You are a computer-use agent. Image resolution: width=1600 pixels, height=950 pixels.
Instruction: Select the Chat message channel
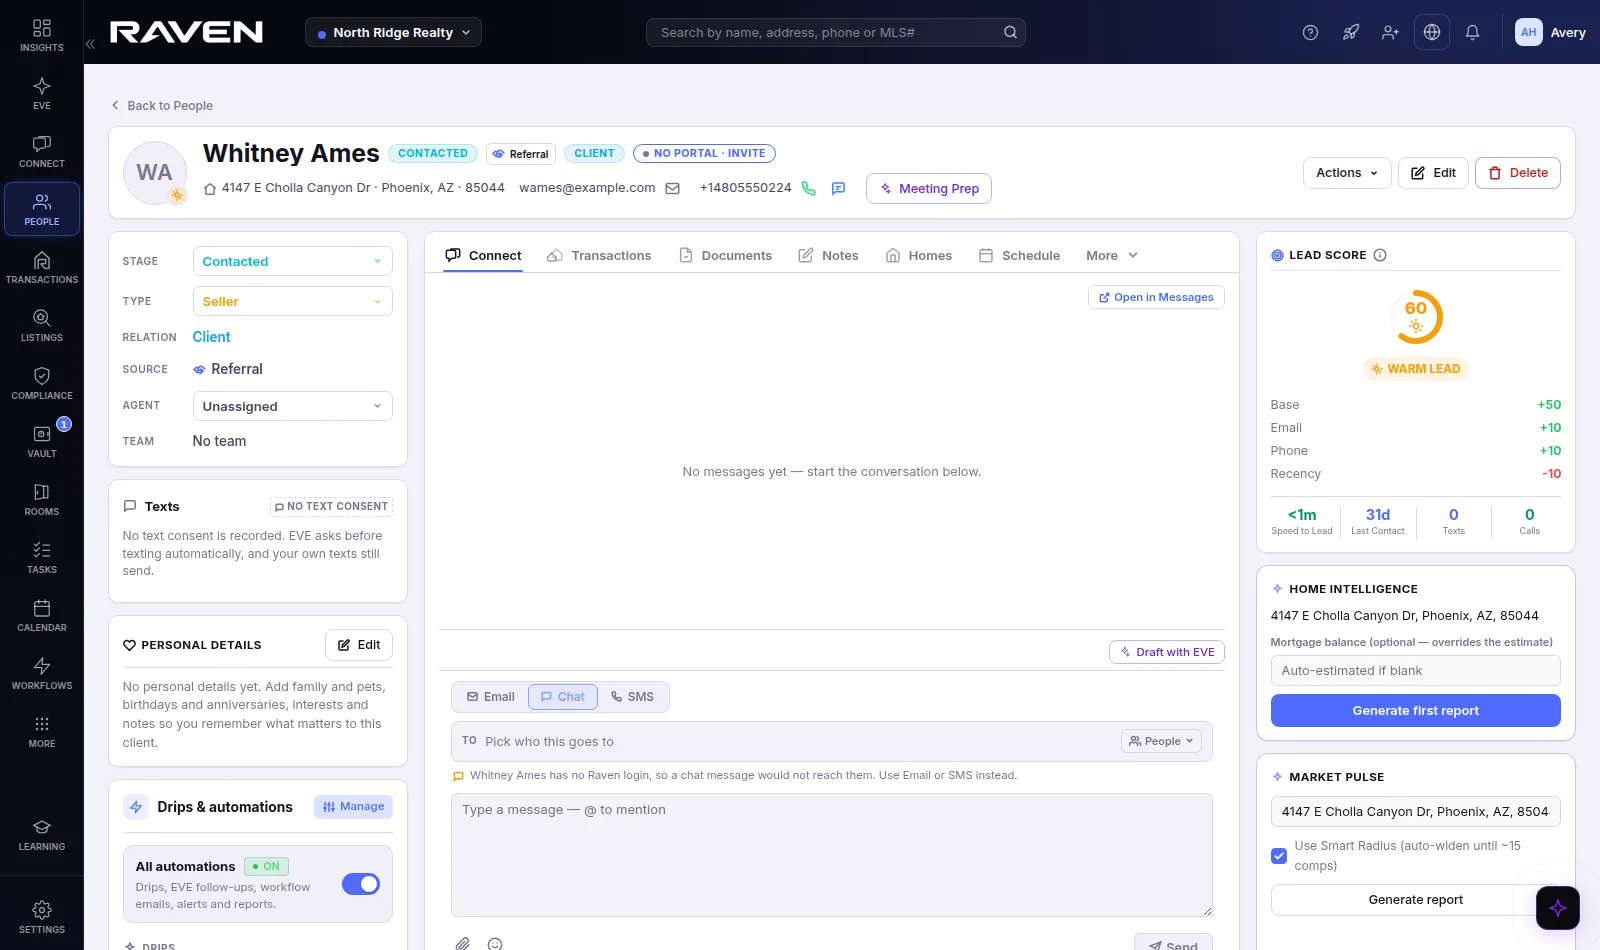click(x=563, y=697)
